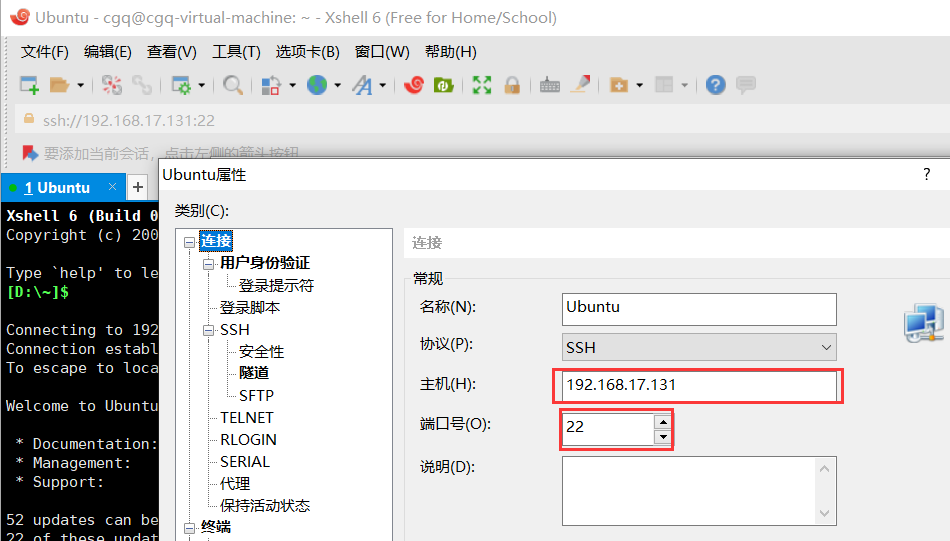Viewport: 950px width, 541px height.
Task: Select SERIAL tree item
Action: (x=245, y=462)
